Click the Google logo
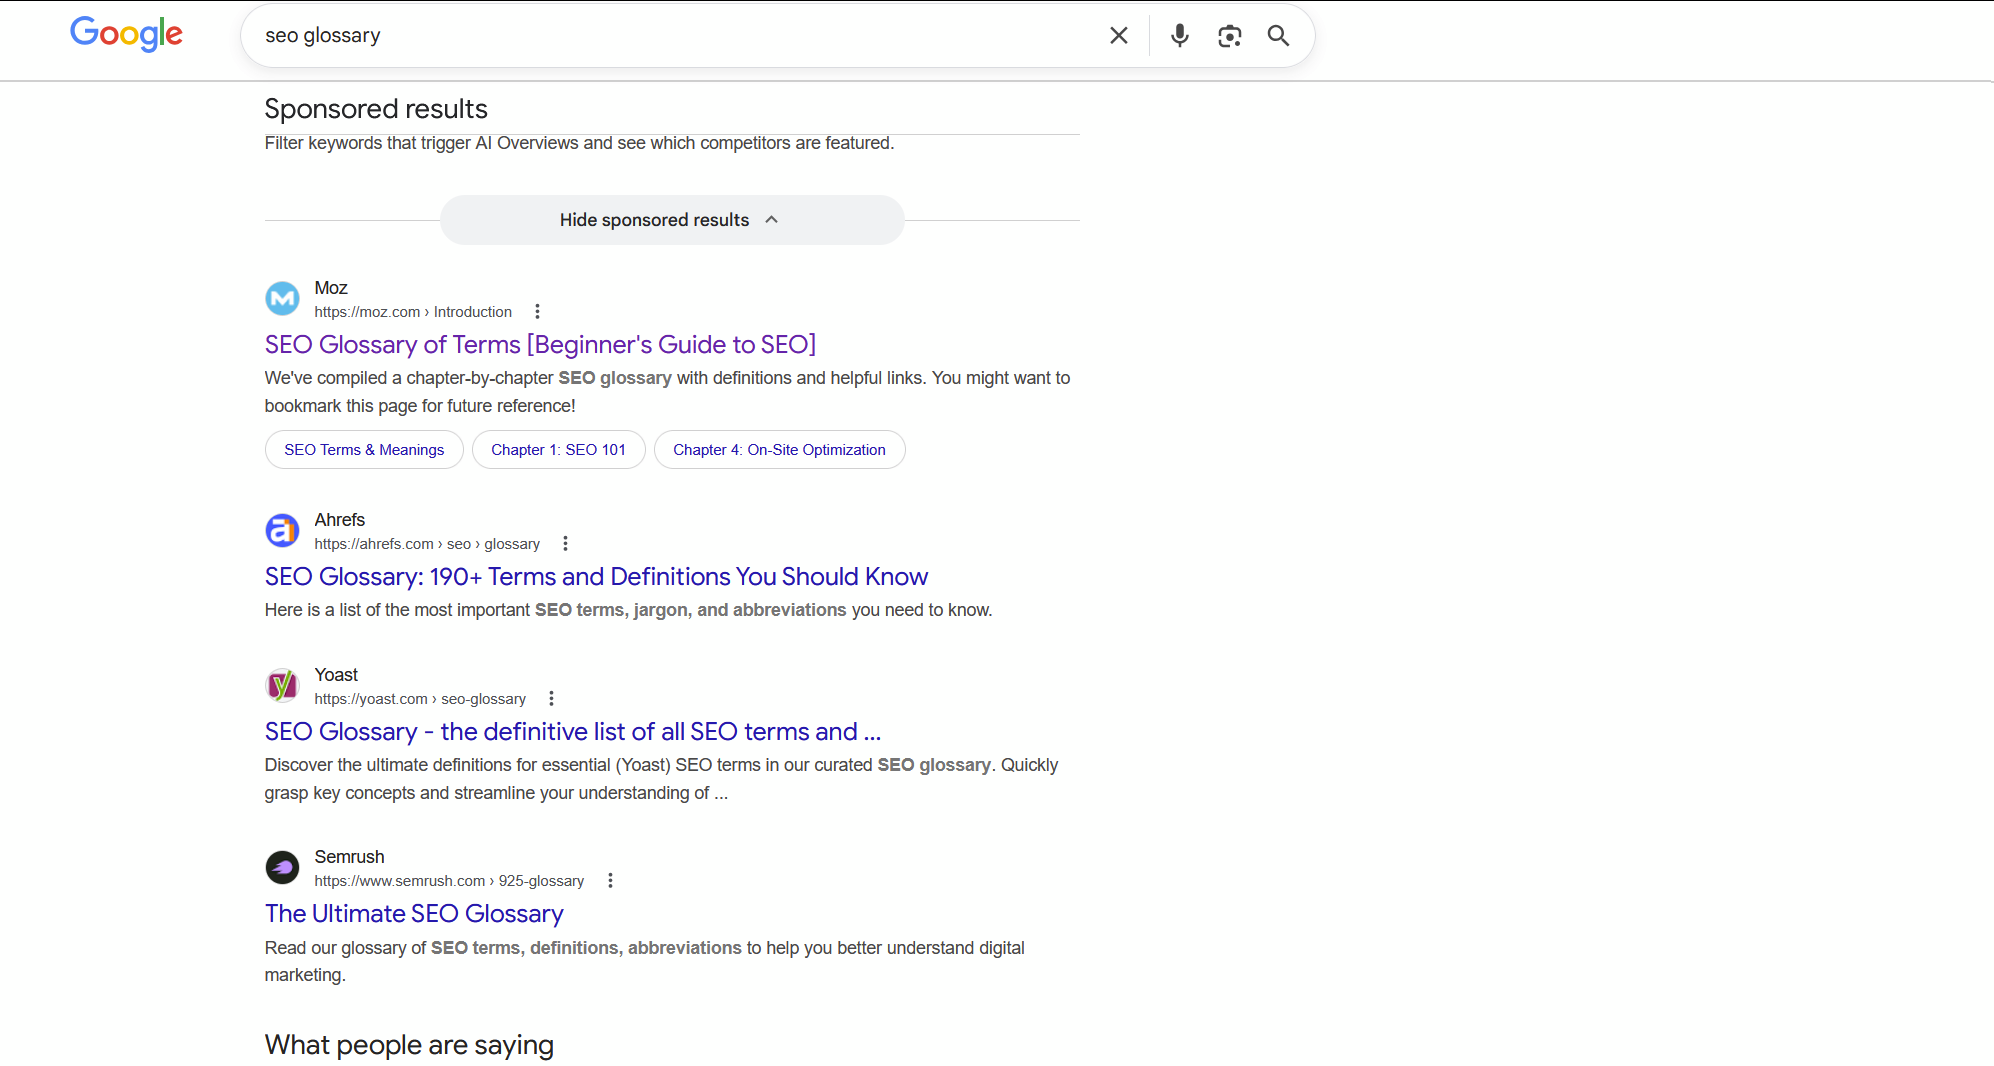Image resolution: width=1994 pixels, height=1066 pixels. [x=126, y=34]
